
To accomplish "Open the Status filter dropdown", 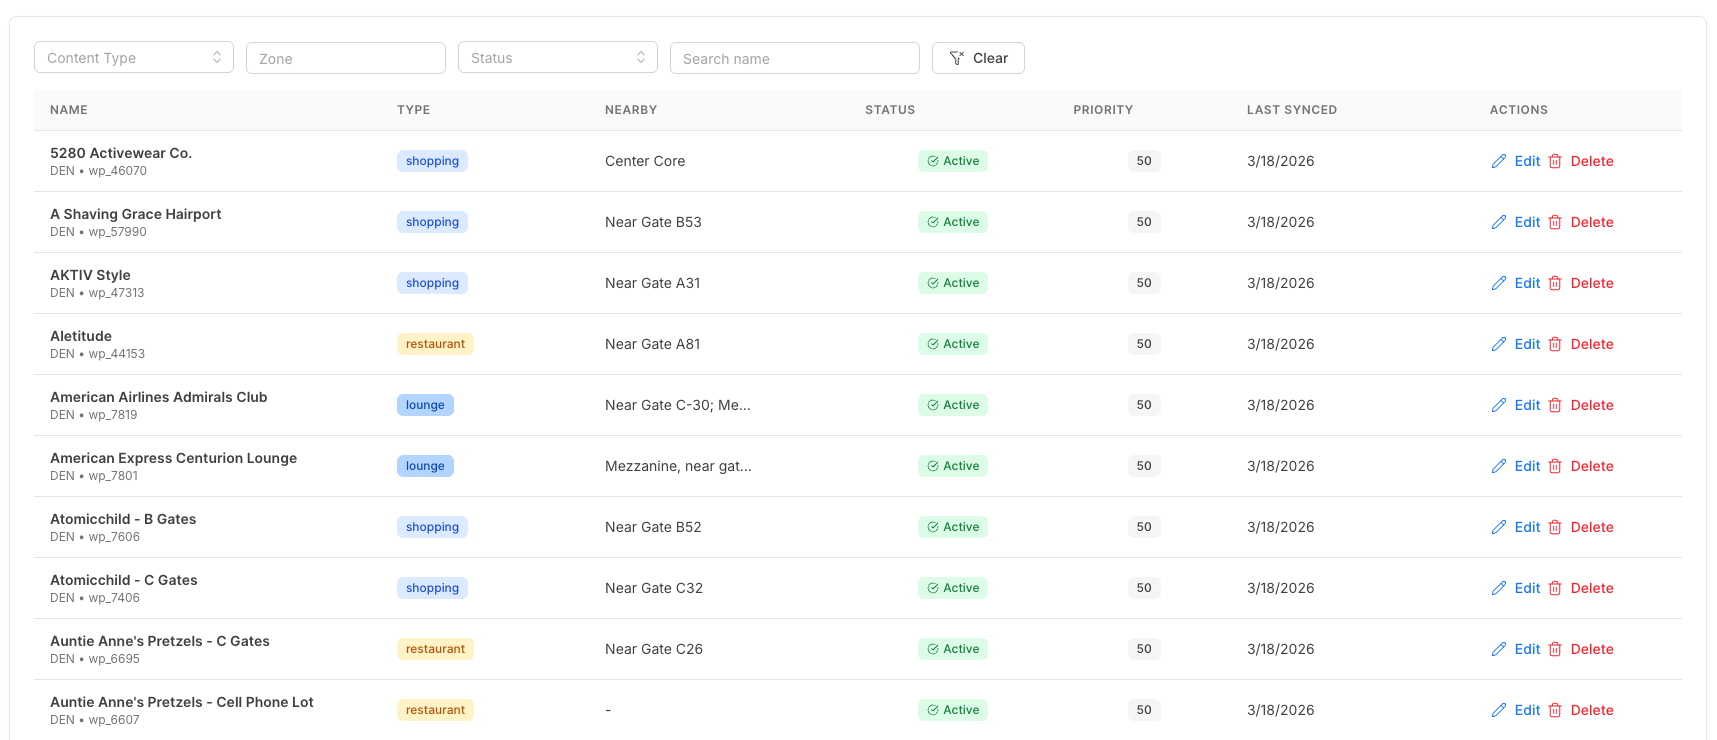I will (558, 58).
